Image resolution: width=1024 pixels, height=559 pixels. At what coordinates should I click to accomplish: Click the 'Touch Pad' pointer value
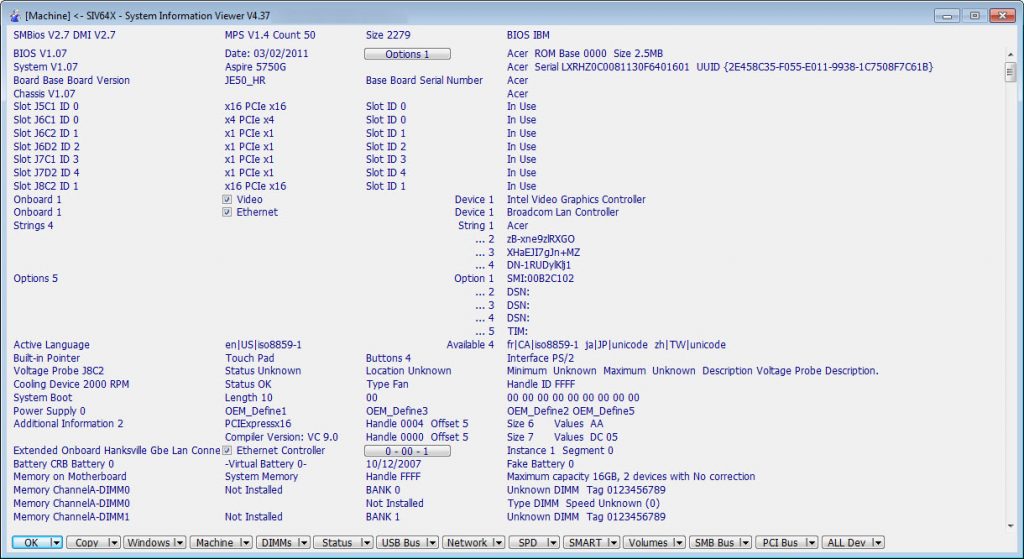tap(249, 359)
